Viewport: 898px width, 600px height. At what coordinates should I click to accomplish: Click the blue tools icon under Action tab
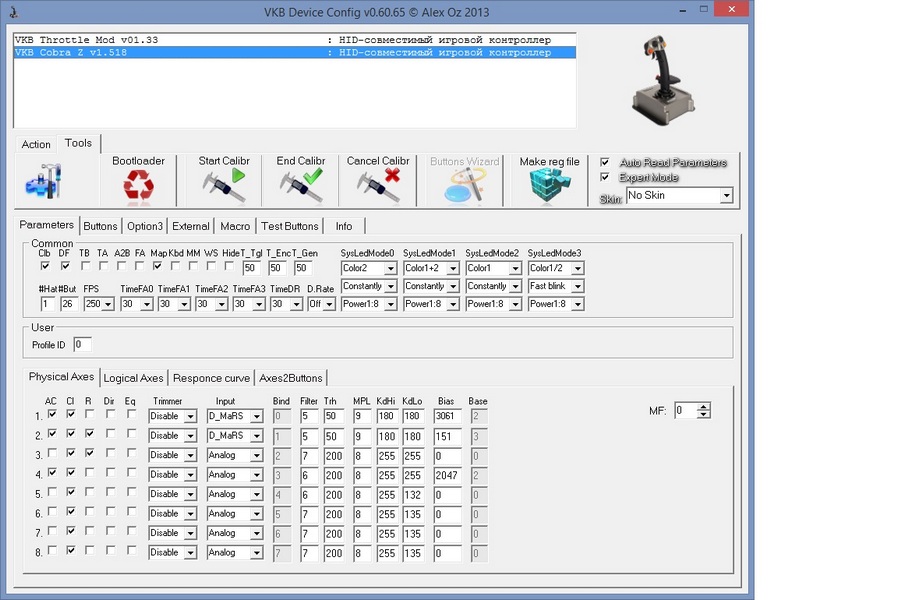coord(44,181)
